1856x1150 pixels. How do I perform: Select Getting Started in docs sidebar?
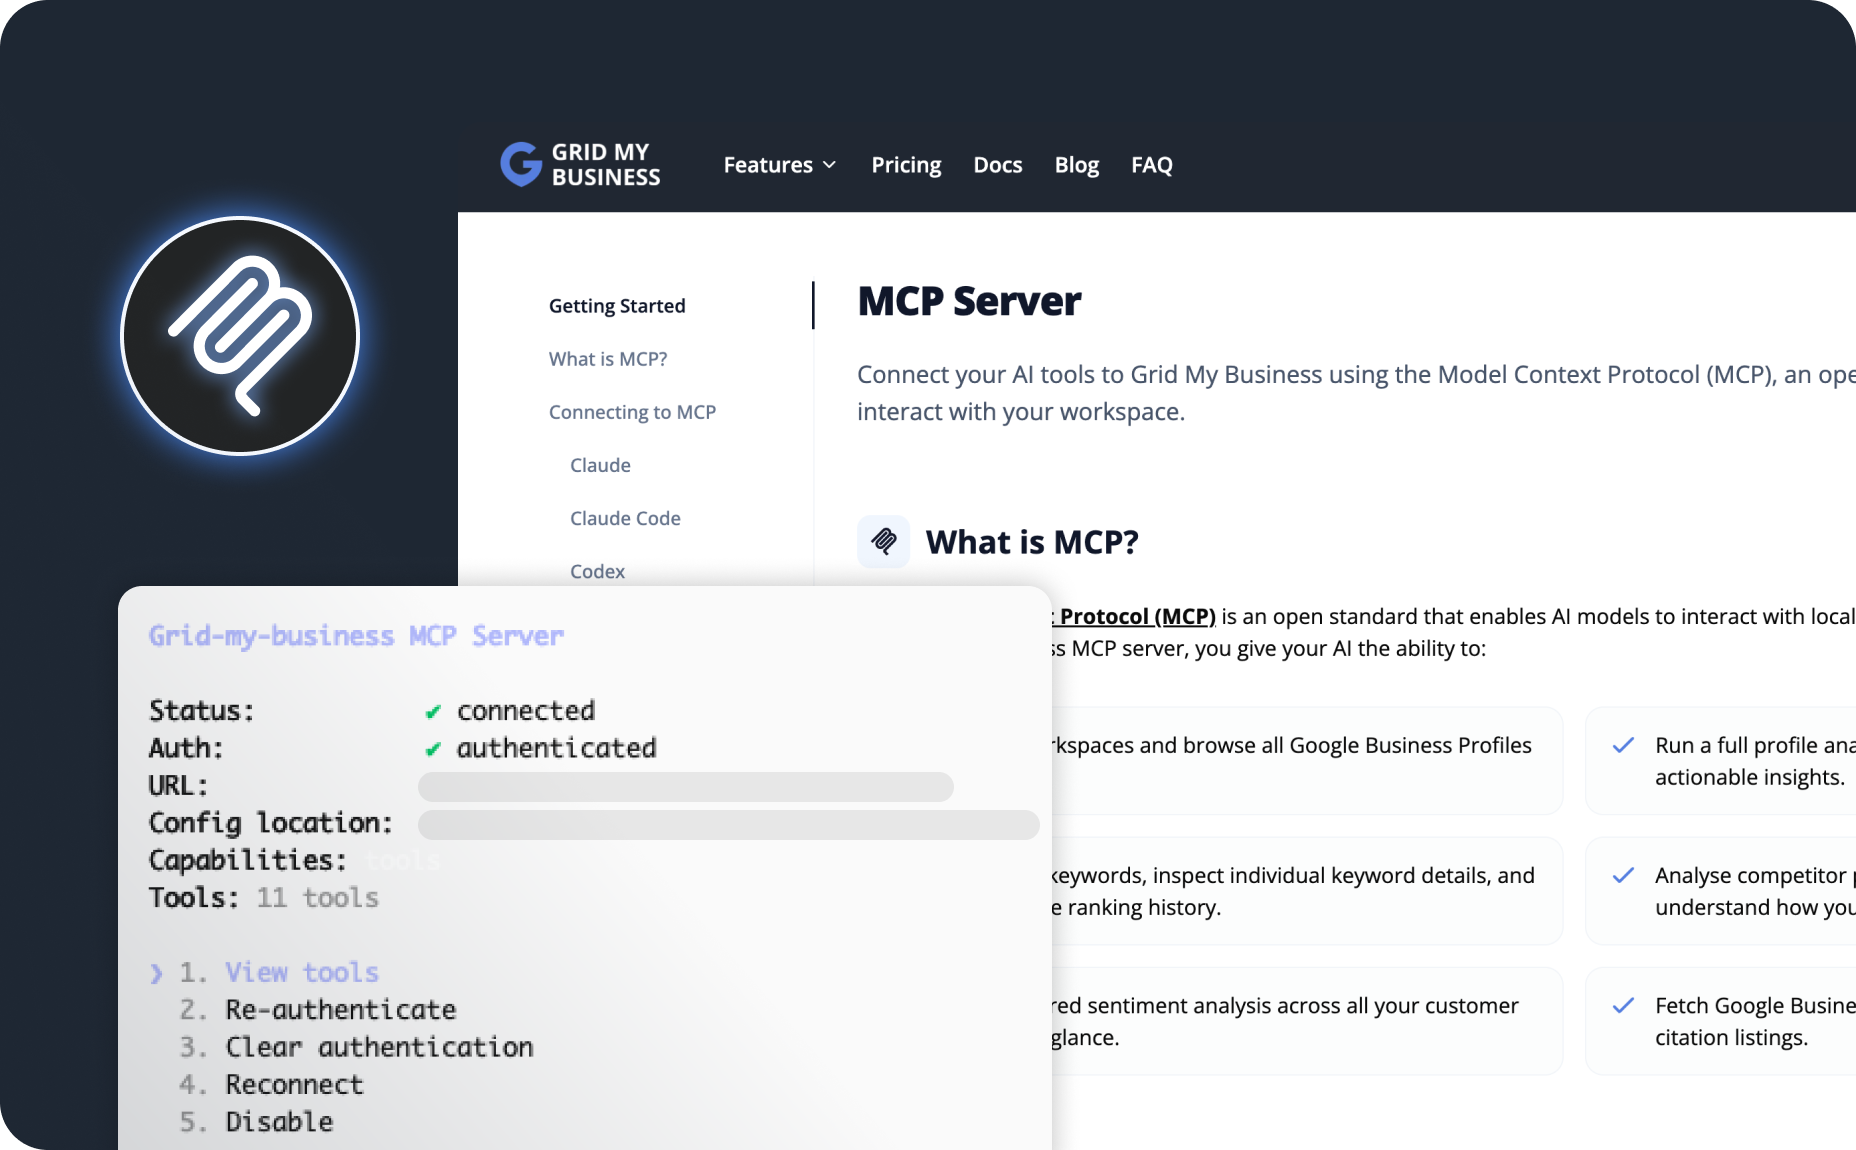[x=617, y=306]
